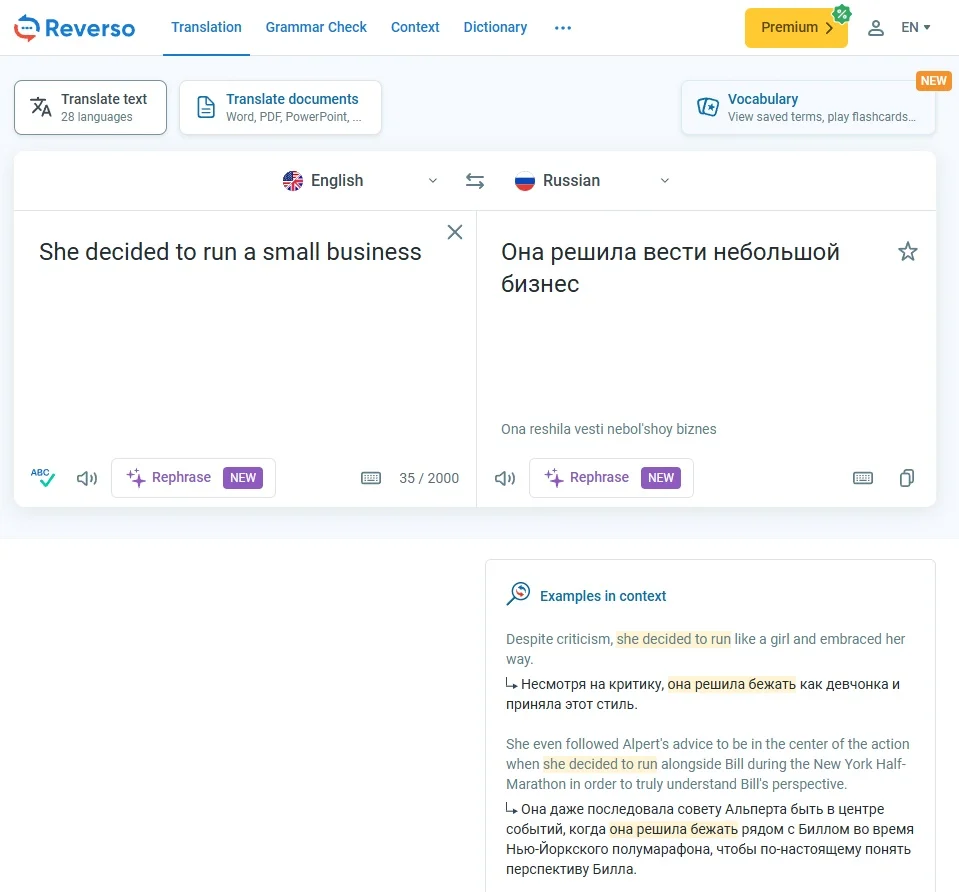Click the Reverso logo
The width and height of the screenshot is (959, 892).
click(75, 28)
